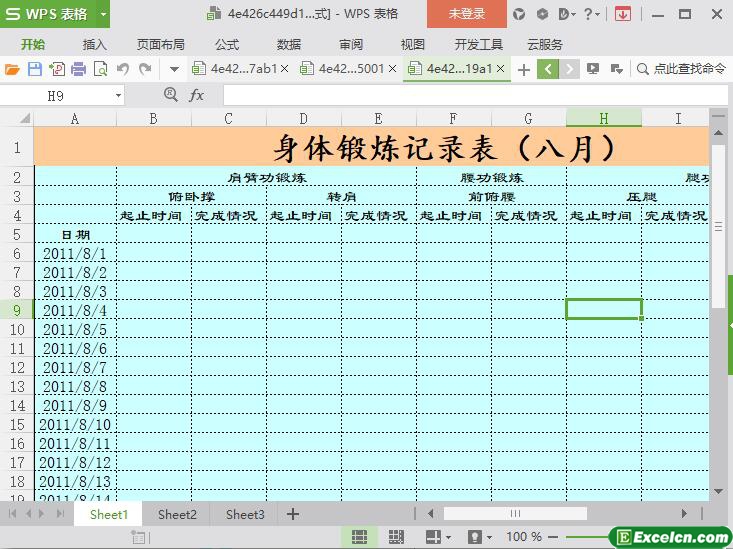Screen dimensions: 733x549
Task: Click the vertical scrollbar down arrow
Action: 719,491
